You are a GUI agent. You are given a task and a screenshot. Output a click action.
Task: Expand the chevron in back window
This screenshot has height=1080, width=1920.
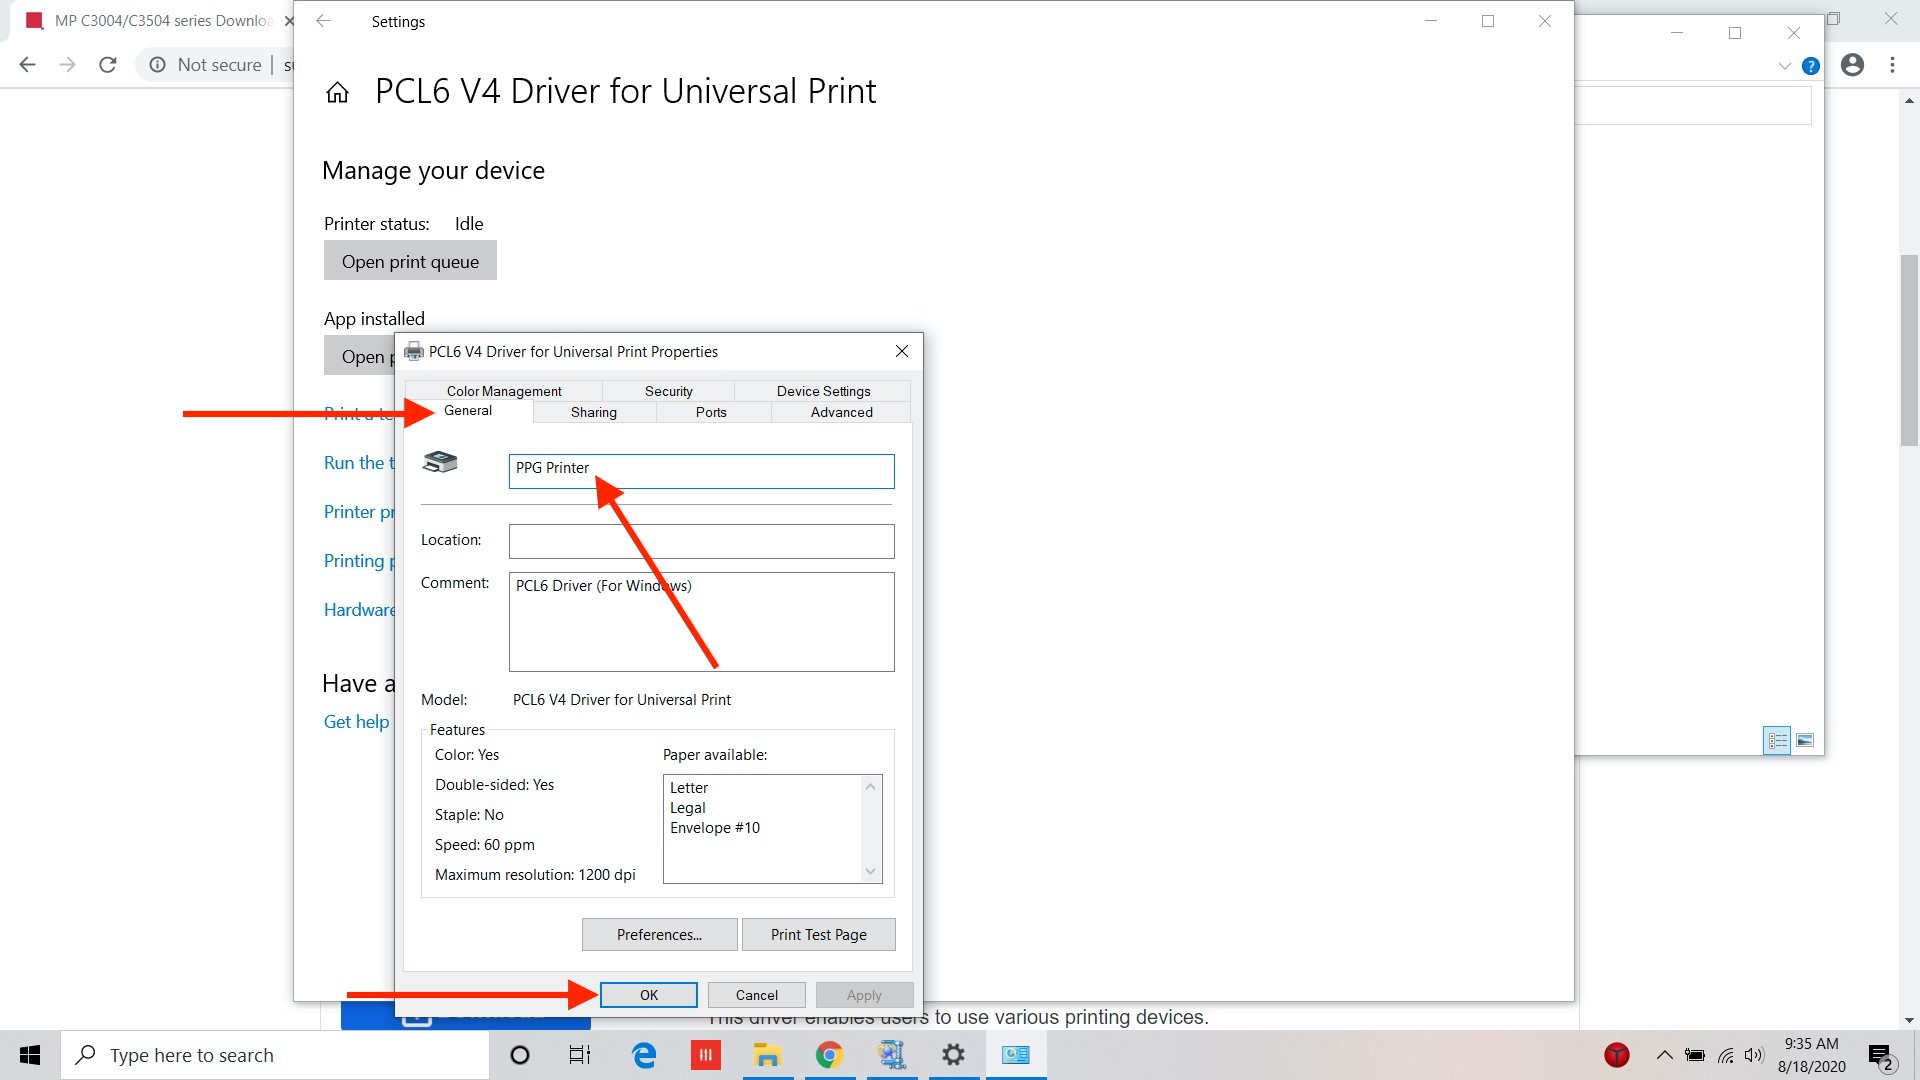[x=1784, y=66]
